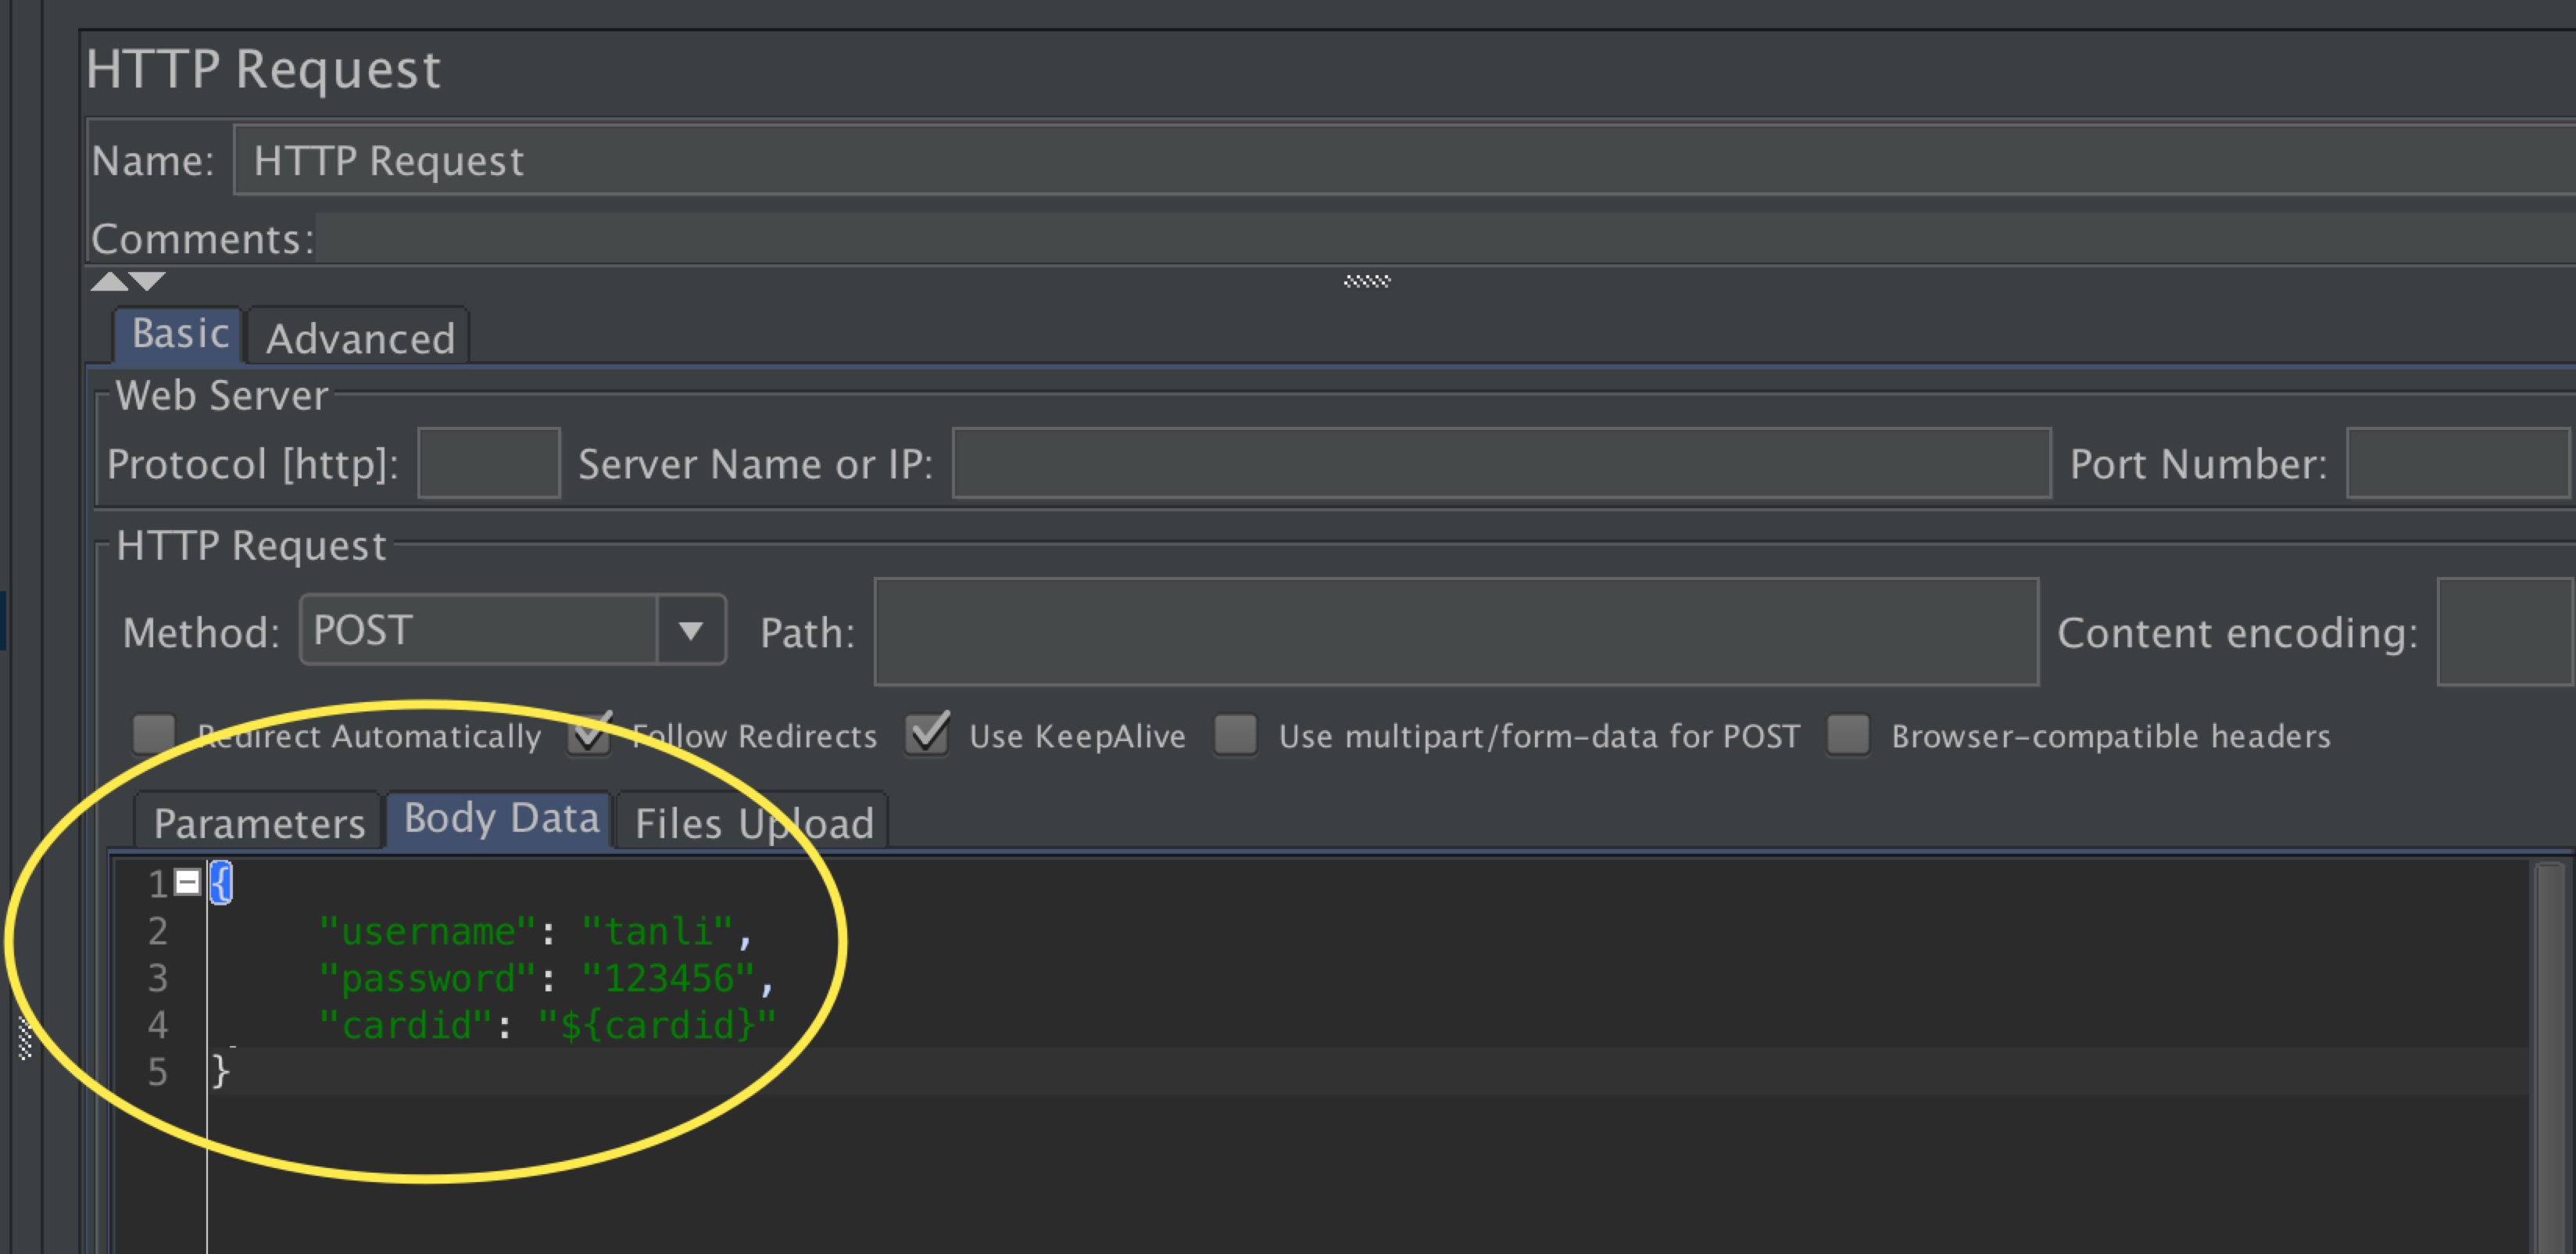Open the Method dropdown arrow
Screen dimensions: 2576x1254
pyautogui.click(x=690, y=630)
